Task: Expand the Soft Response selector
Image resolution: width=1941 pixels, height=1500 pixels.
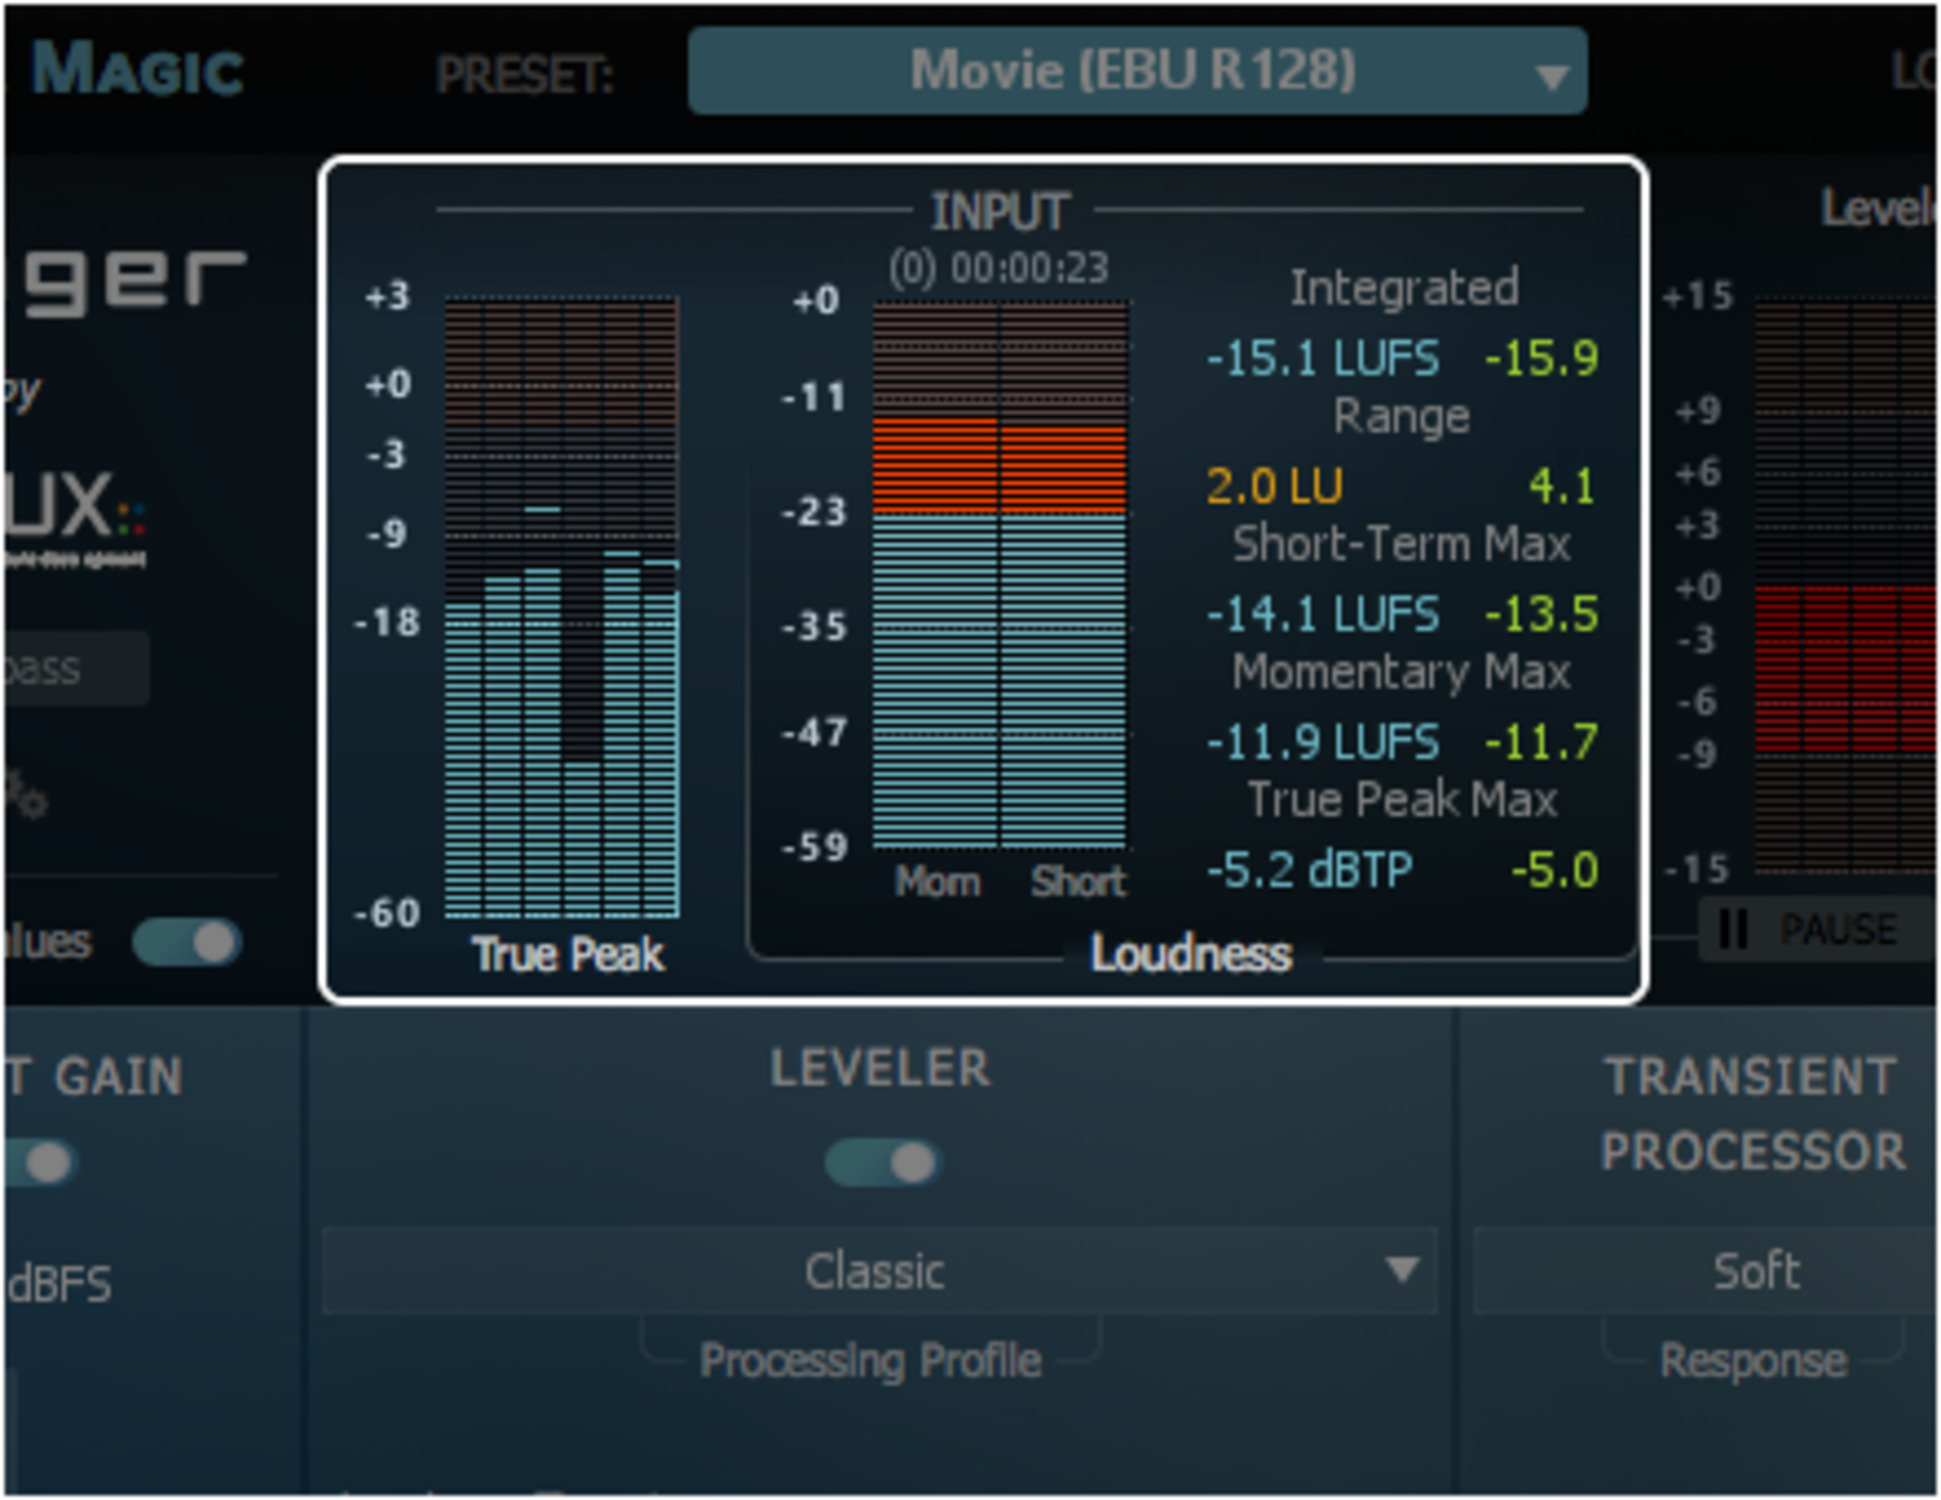Action: [x=1755, y=1270]
